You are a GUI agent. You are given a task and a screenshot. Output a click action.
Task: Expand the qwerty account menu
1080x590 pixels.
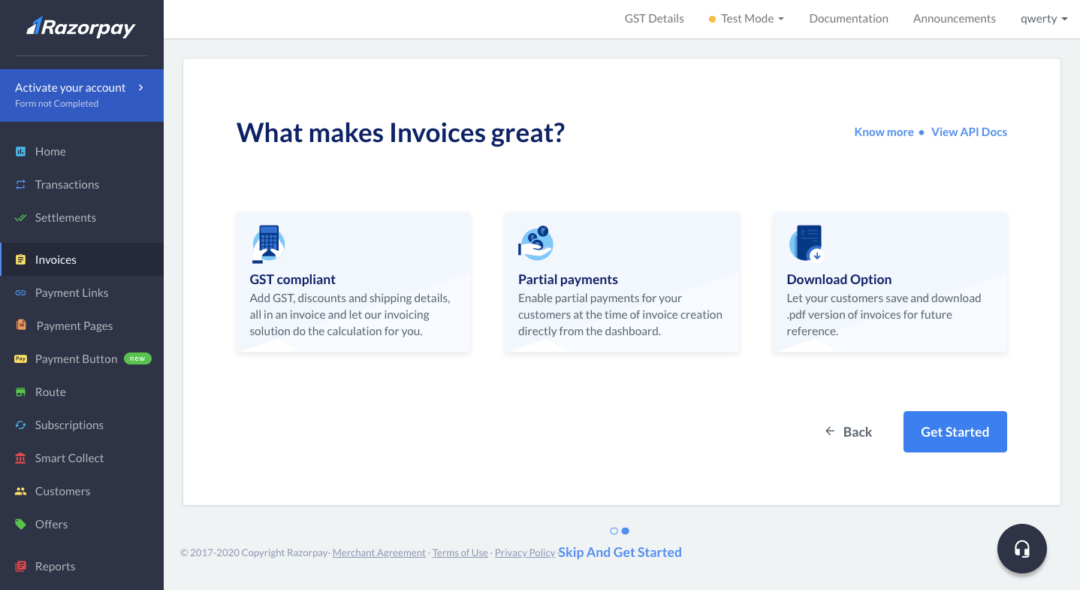pos(1043,19)
